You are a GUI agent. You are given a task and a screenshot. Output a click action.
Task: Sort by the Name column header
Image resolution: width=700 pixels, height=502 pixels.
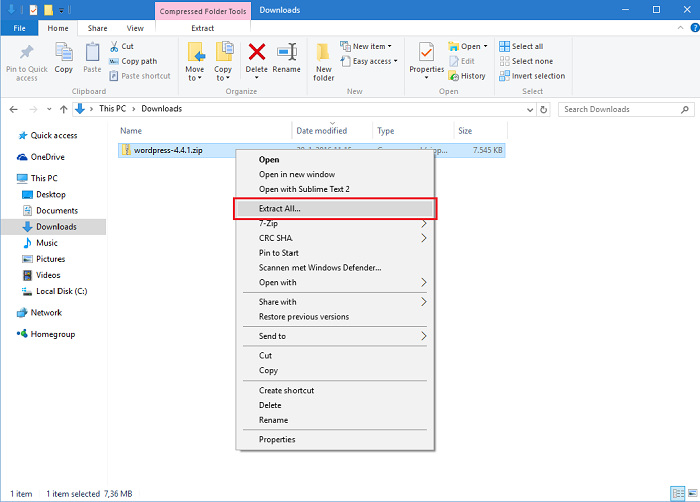point(204,130)
